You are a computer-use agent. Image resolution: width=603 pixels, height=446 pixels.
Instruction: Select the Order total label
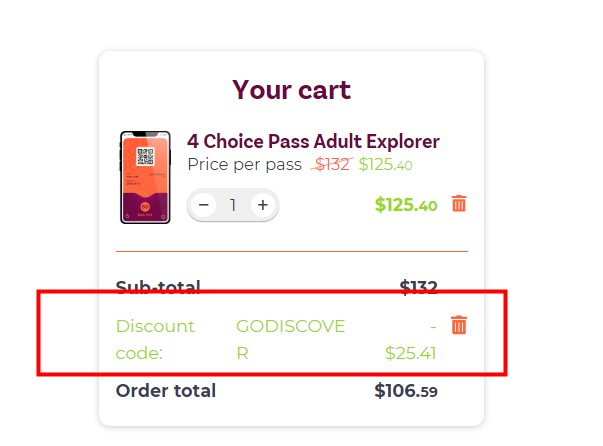(166, 391)
